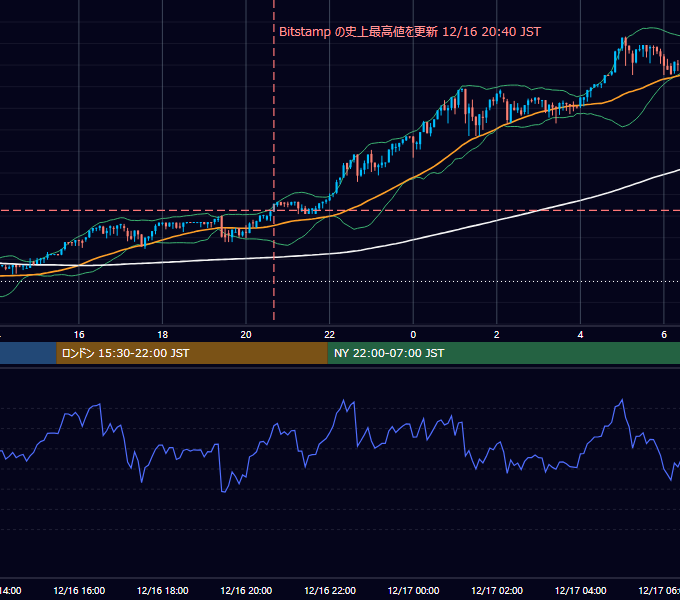Click the hour label 0 on the time axis
This screenshot has height=600, width=680.
(x=413, y=334)
